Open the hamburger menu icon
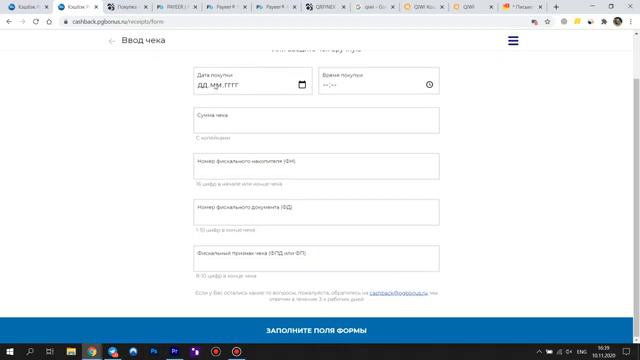Image resolution: width=640 pixels, height=360 pixels. coord(513,40)
